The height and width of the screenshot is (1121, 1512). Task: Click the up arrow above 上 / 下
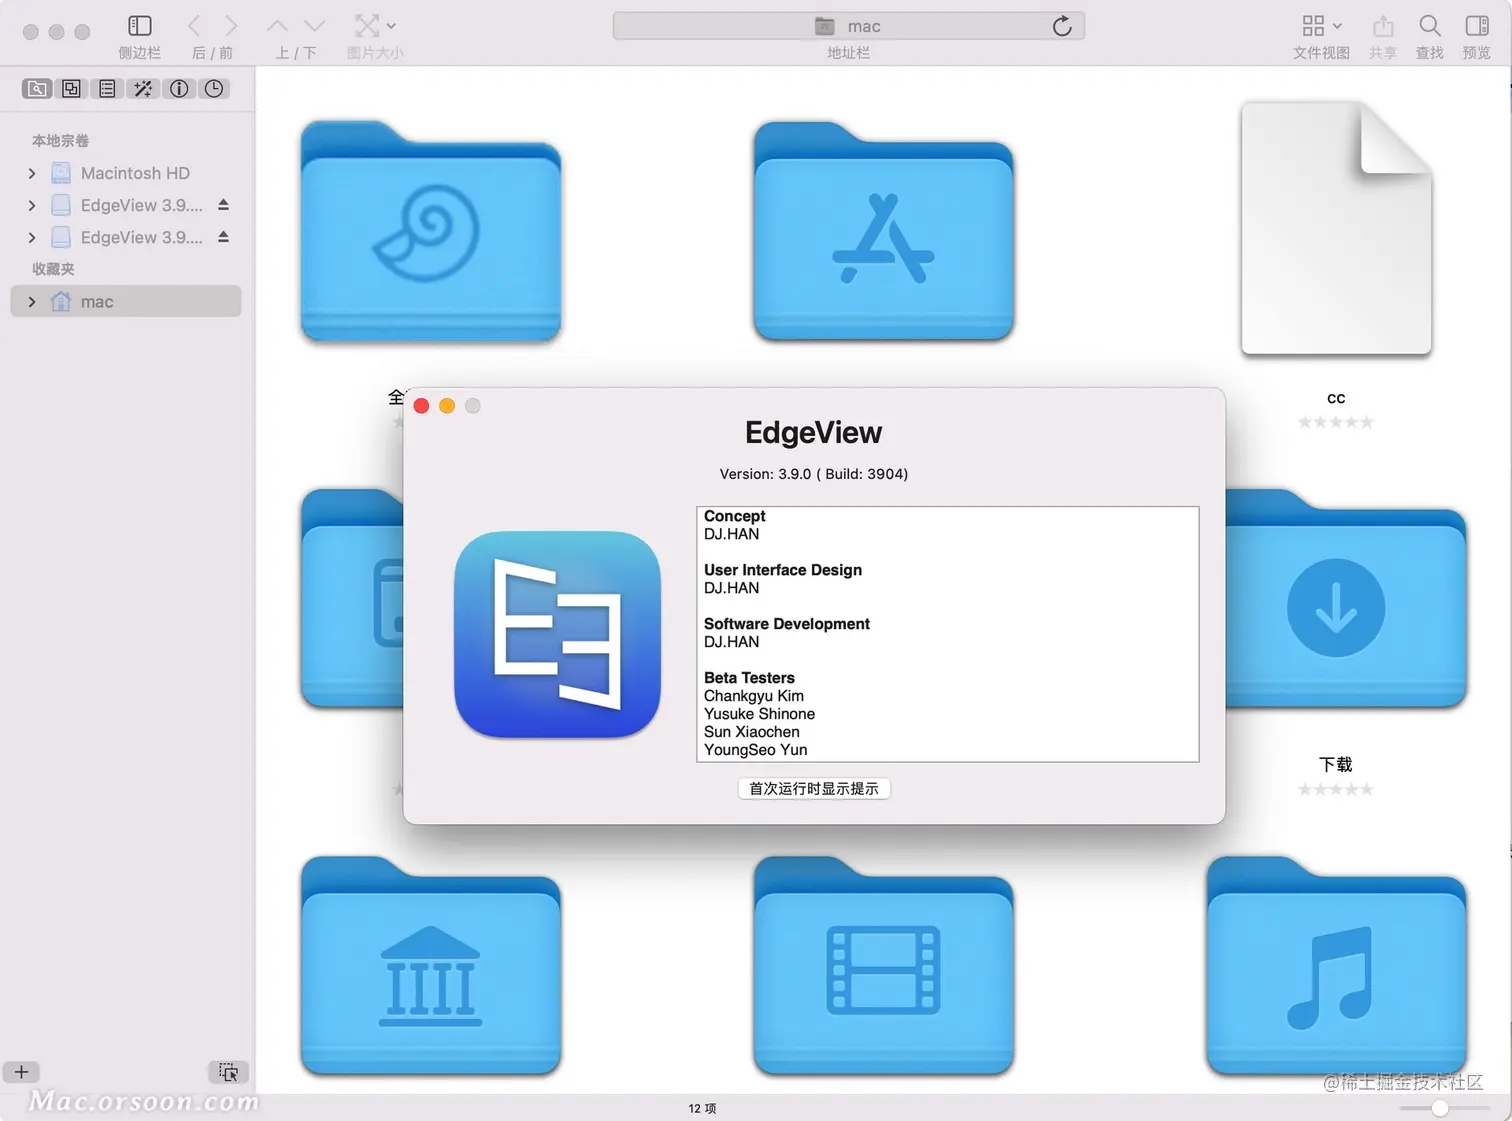[278, 26]
